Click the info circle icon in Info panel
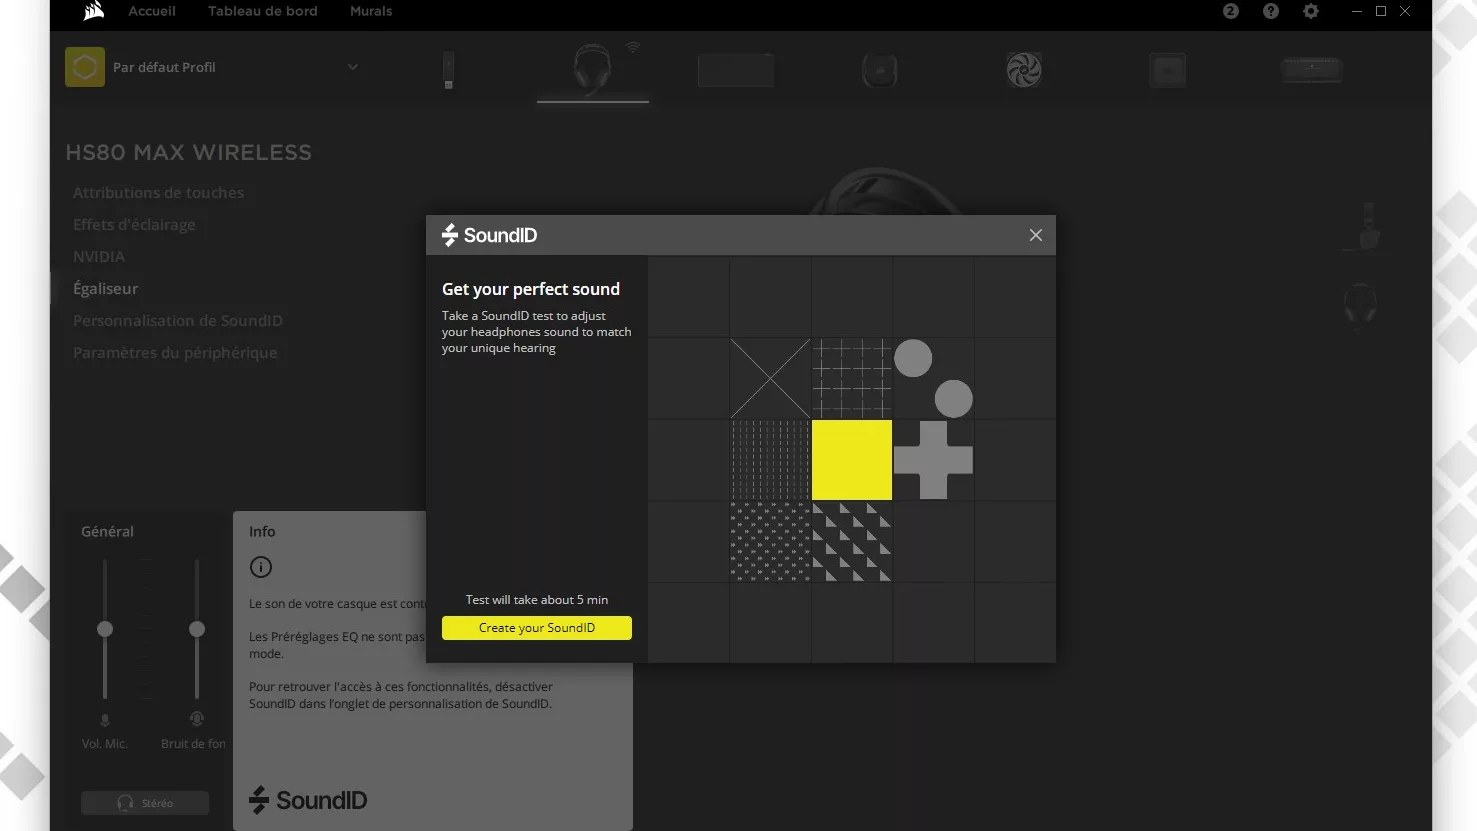This screenshot has width=1477, height=831. click(261, 567)
